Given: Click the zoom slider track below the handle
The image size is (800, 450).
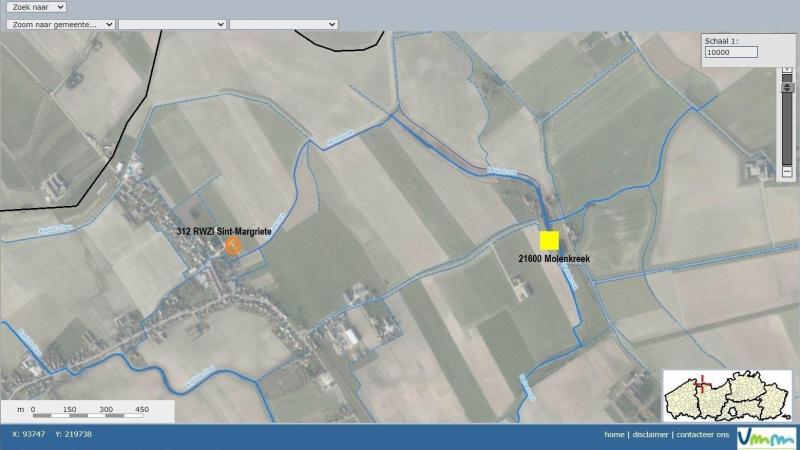Looking at the screenshot, I should pos(787,130).
